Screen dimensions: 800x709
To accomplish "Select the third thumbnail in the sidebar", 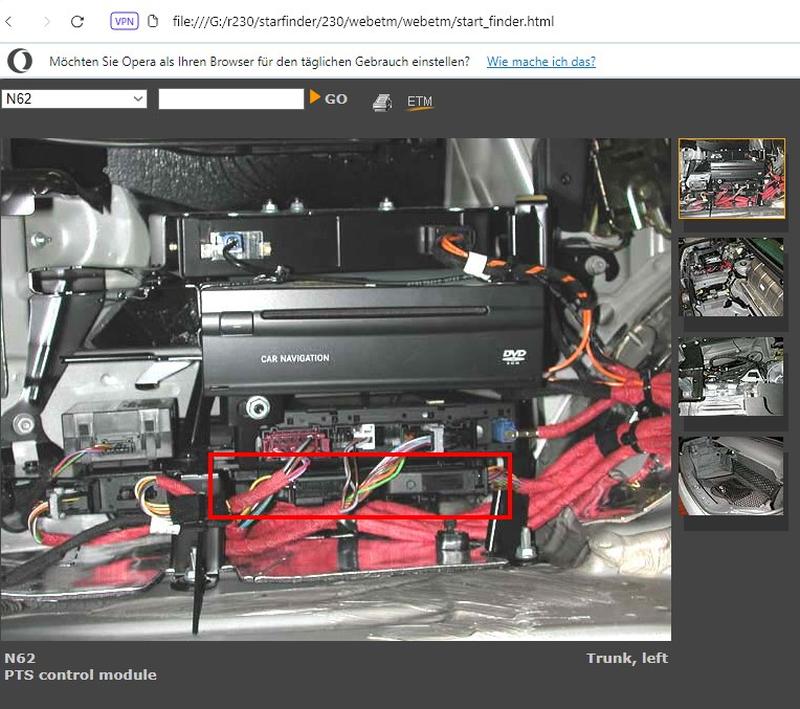I will pos(731,376).
